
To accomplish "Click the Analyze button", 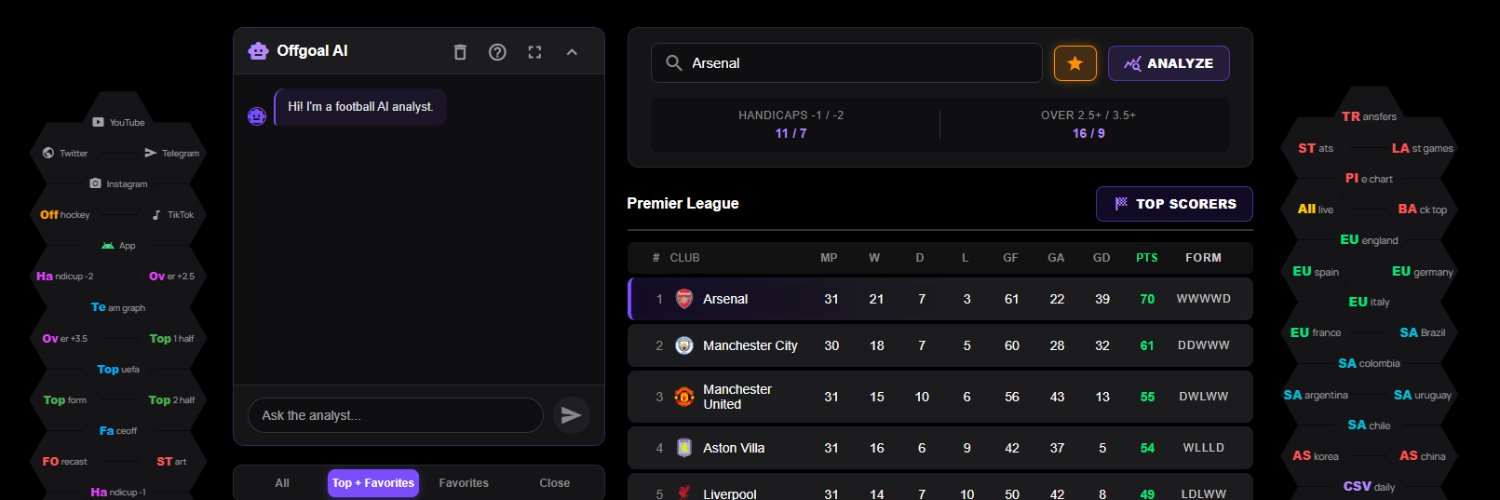I will click(1168, 63).
